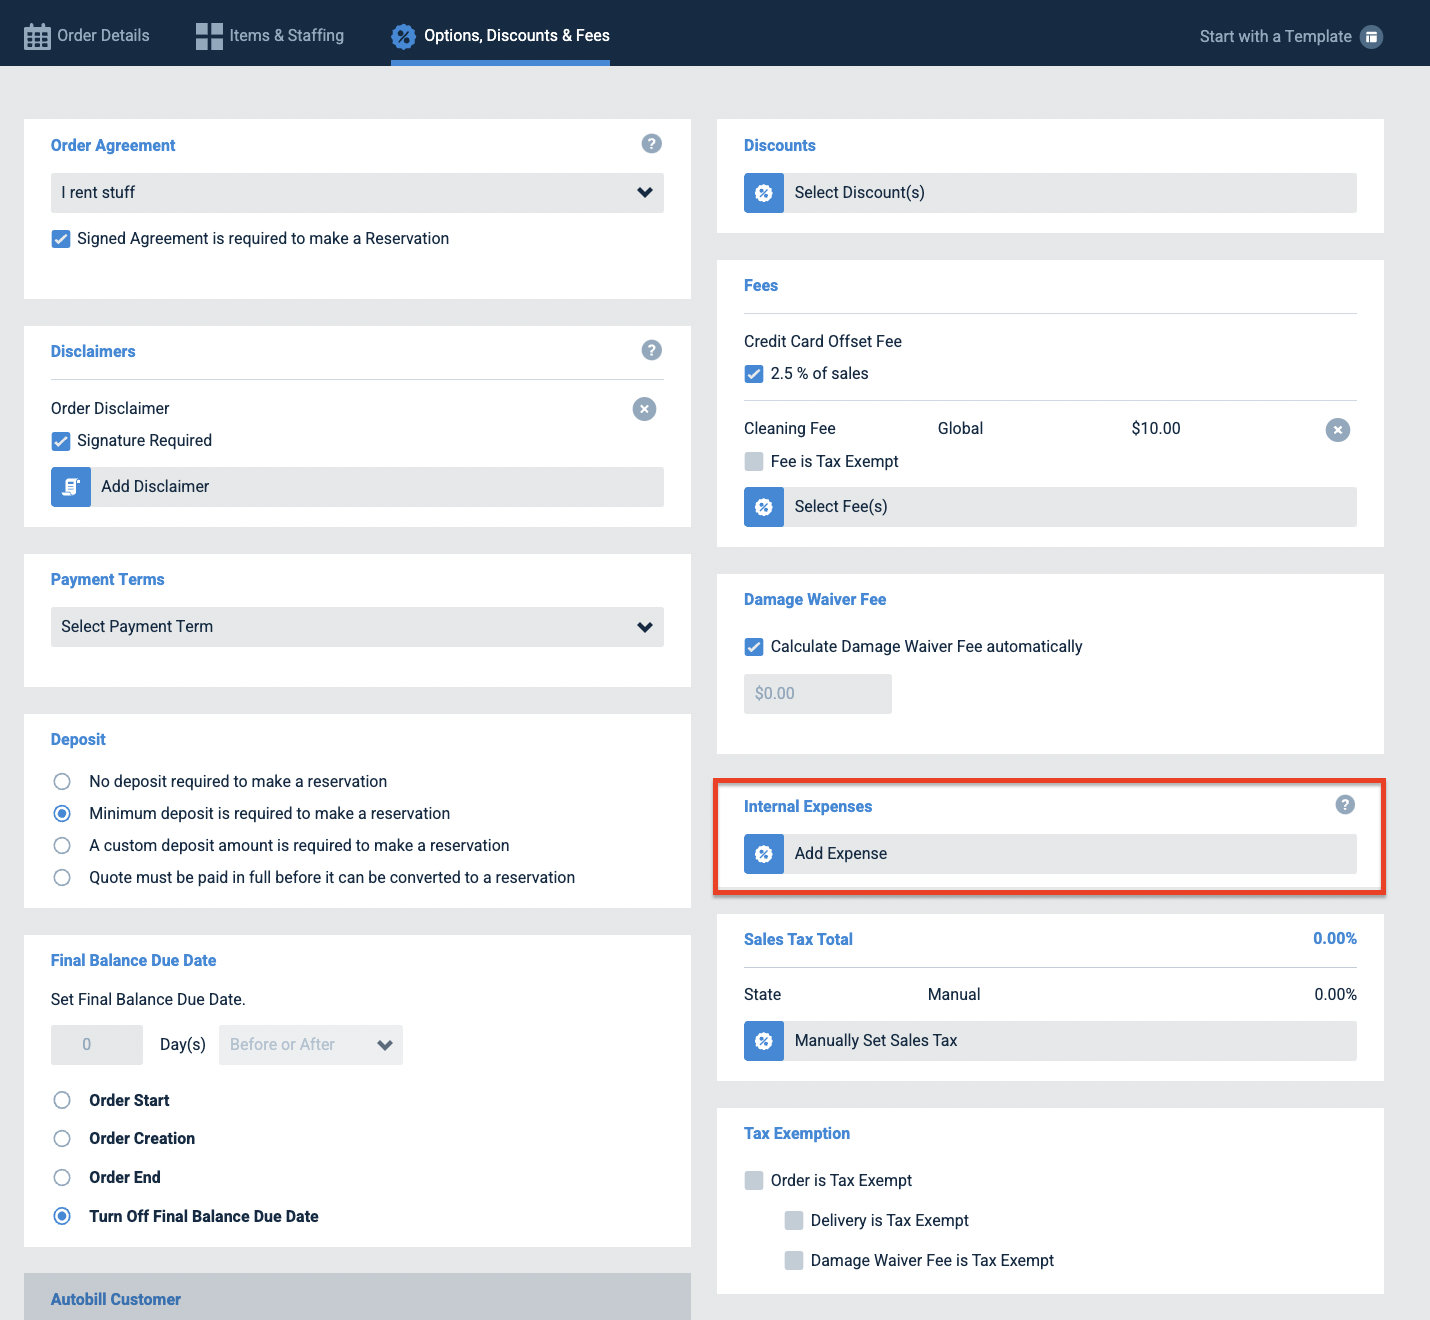Click the State label in the Sales Tax row
The image size is (1430, 1320).
(x=762, y=995)
